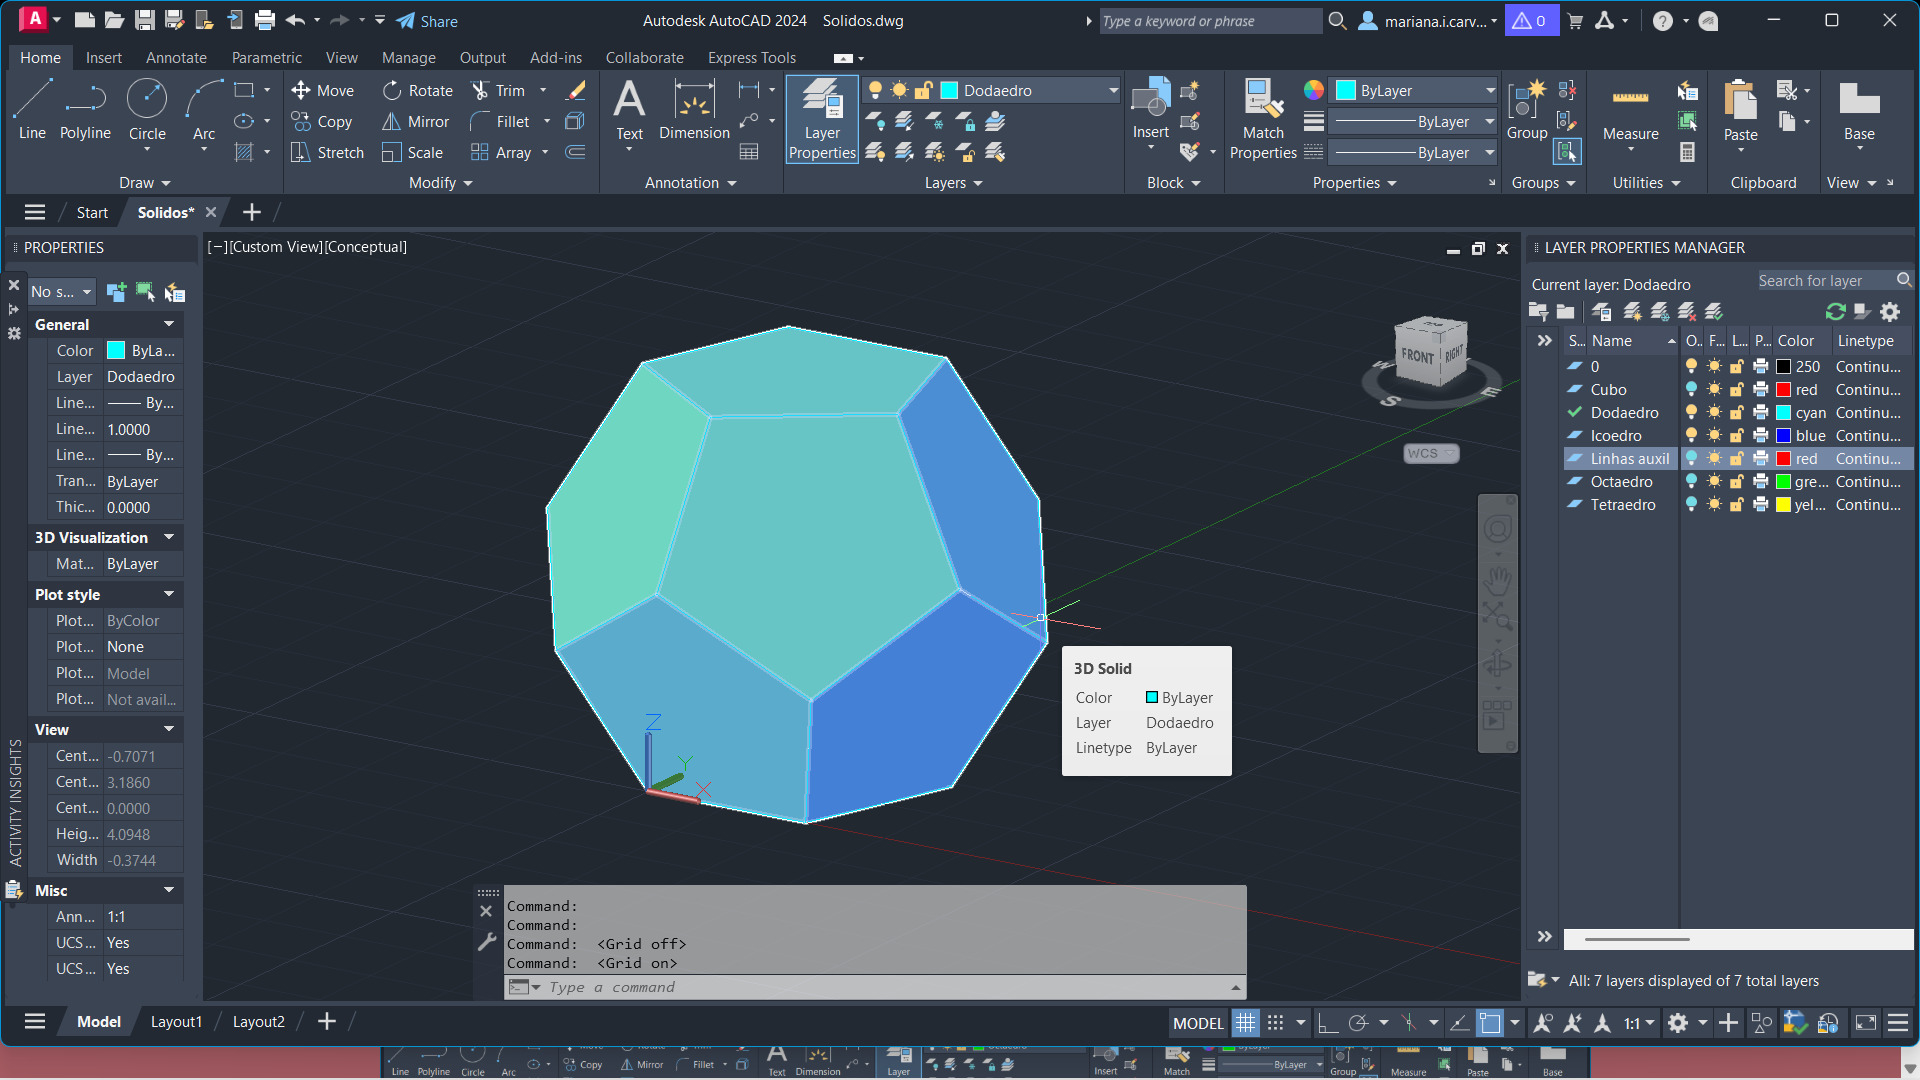Select the Circle tool
The width and height of the screenshot is (1920, 1080).
click(147, 110)
